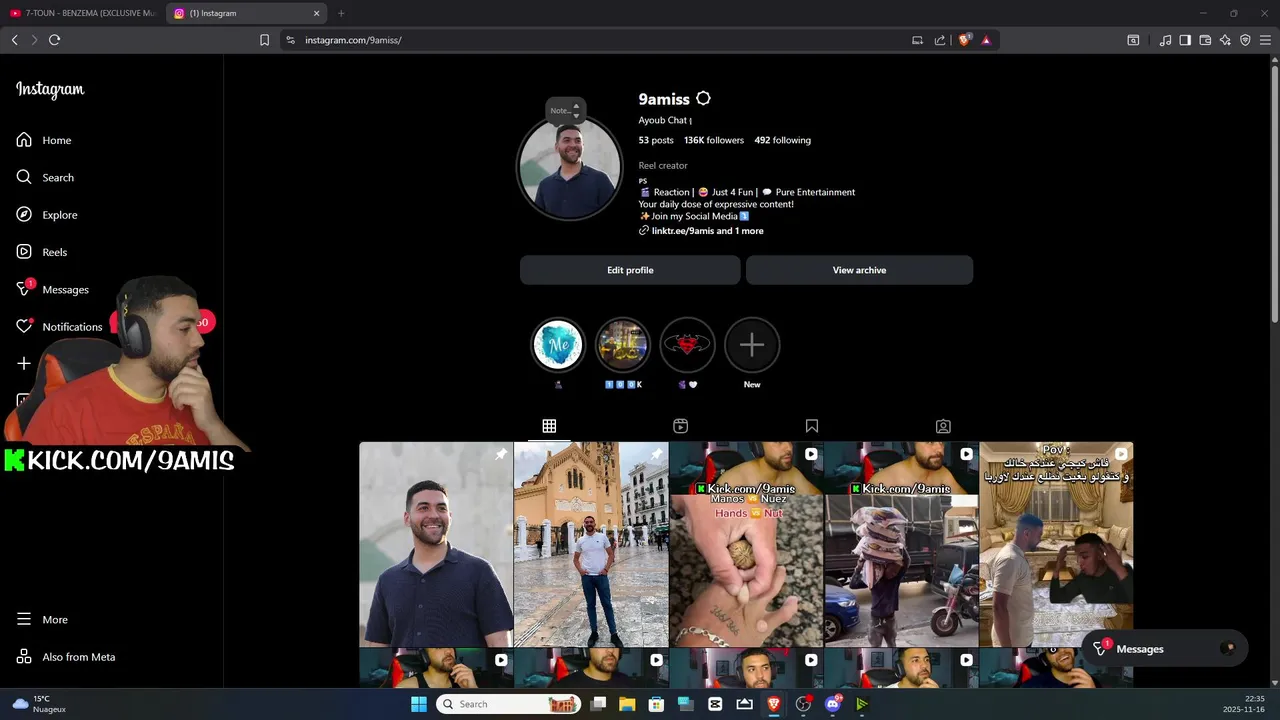
Task: Open the browser main menu
Action: 1265,40
